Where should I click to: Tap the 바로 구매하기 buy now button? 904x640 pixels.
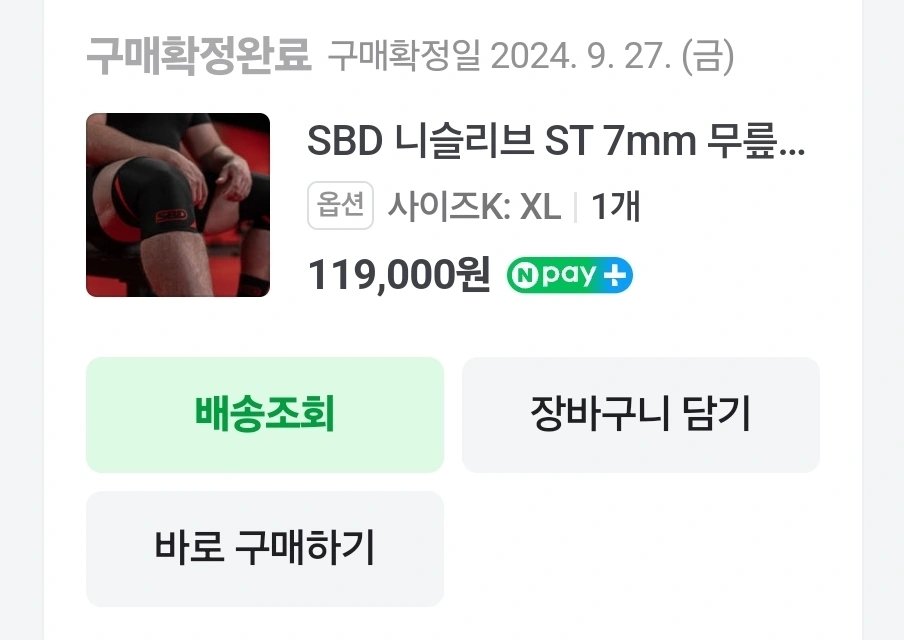[x=265, y=548]
